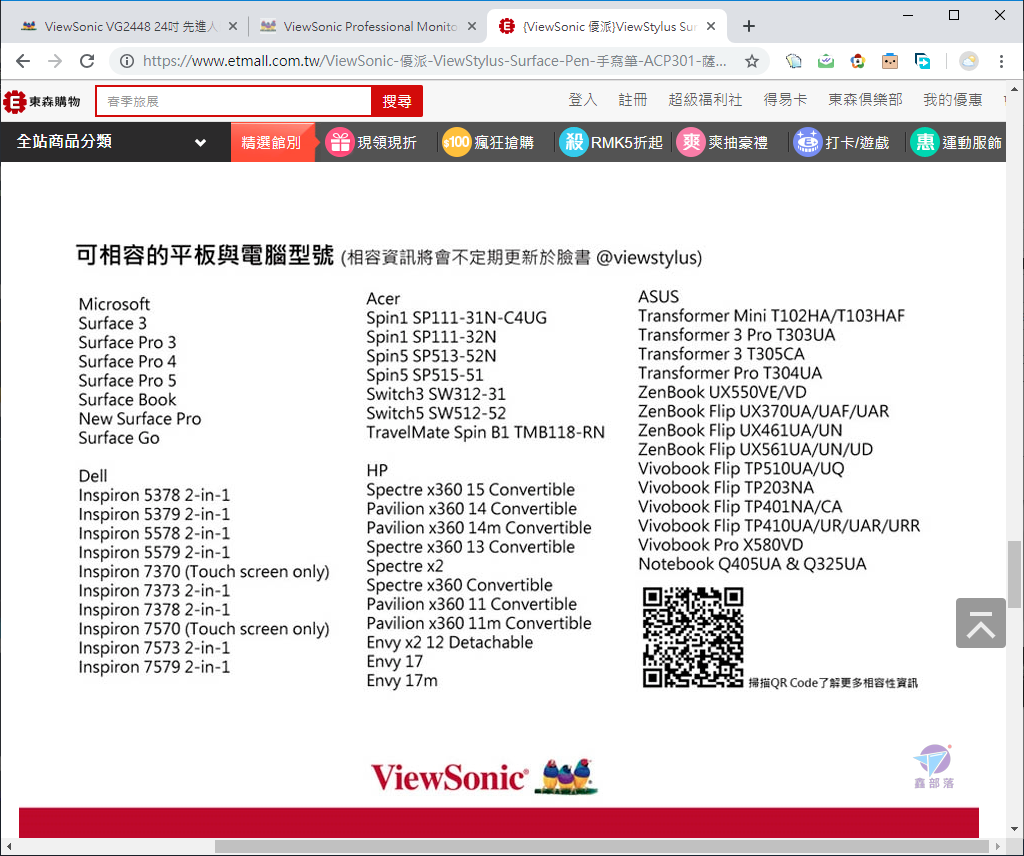
Task: Click the compatibility QR code image
Action: click(693, 637)
